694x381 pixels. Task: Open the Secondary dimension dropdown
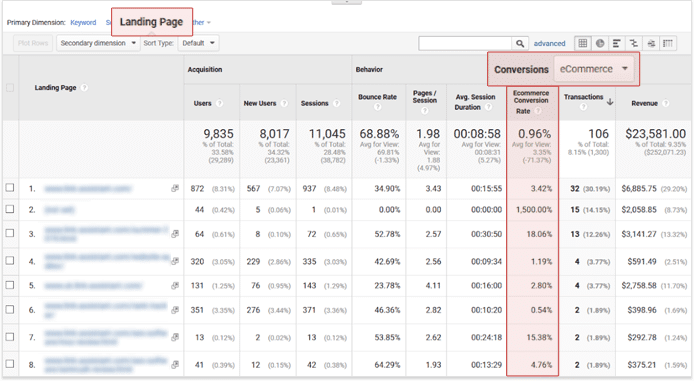(x=98, y=43)
